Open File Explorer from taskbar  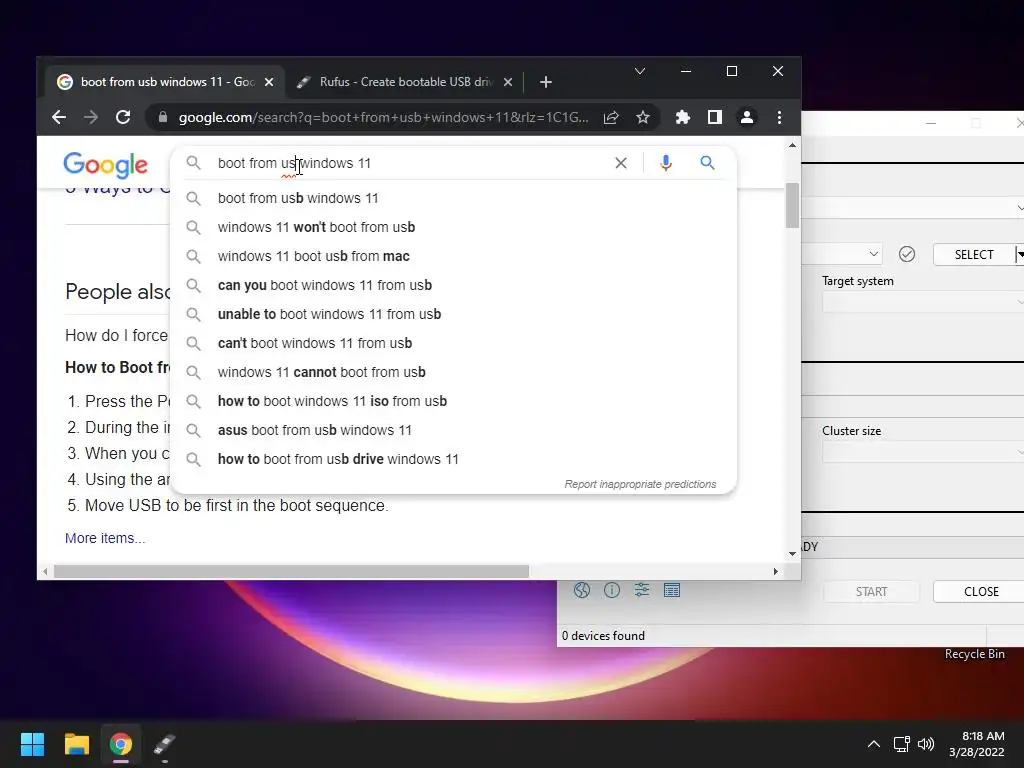click(x=76, y=744)
